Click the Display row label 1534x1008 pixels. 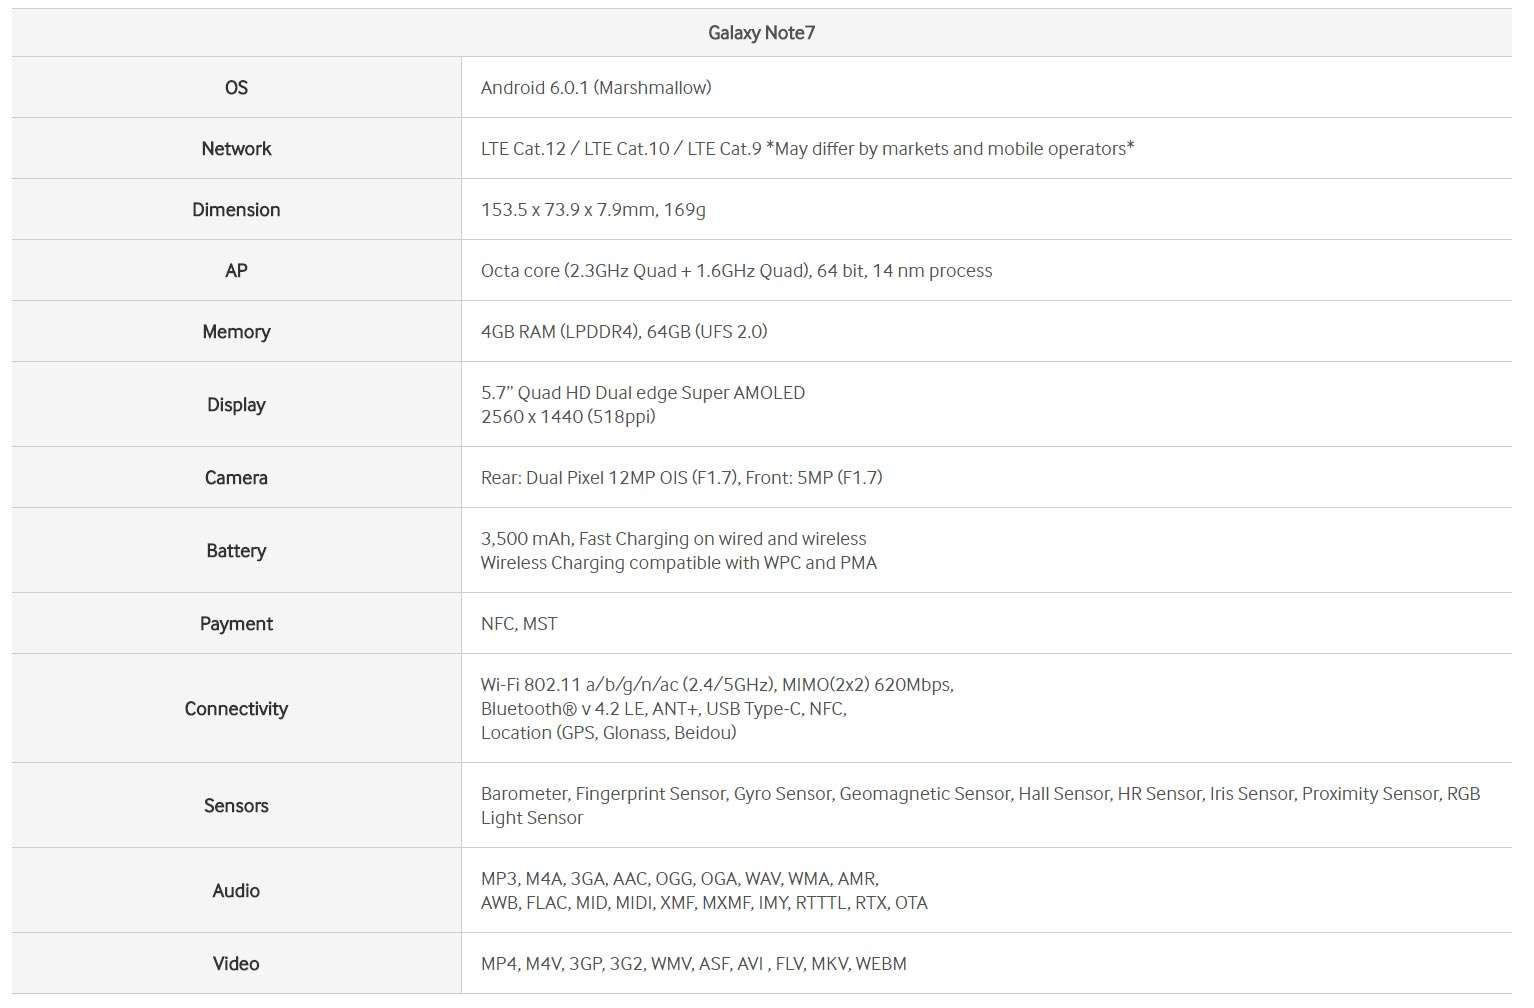click(x=236, y=405)
